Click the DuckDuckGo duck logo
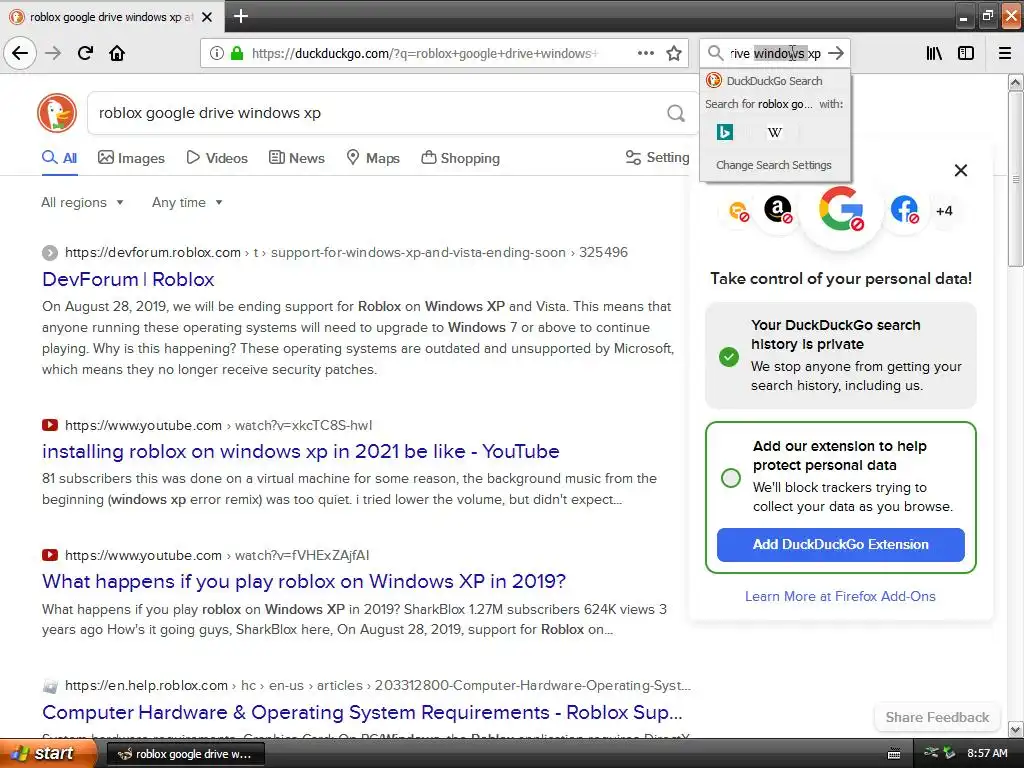The image size is (1024, 768). [x=57, y=113]
